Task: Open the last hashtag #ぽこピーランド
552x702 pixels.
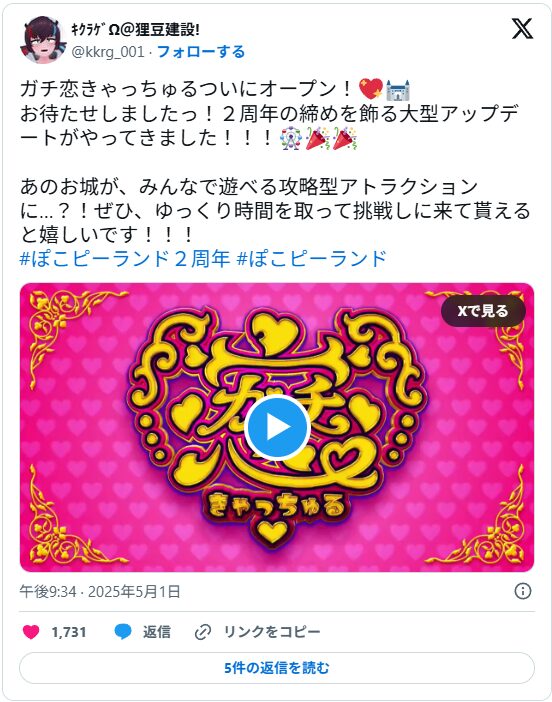Action: pyautogui.click(x=312, y=259)
